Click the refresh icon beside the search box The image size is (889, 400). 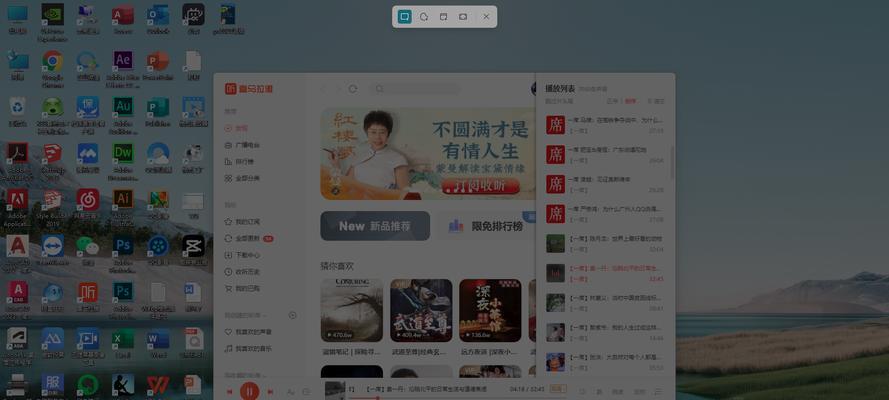353,89
